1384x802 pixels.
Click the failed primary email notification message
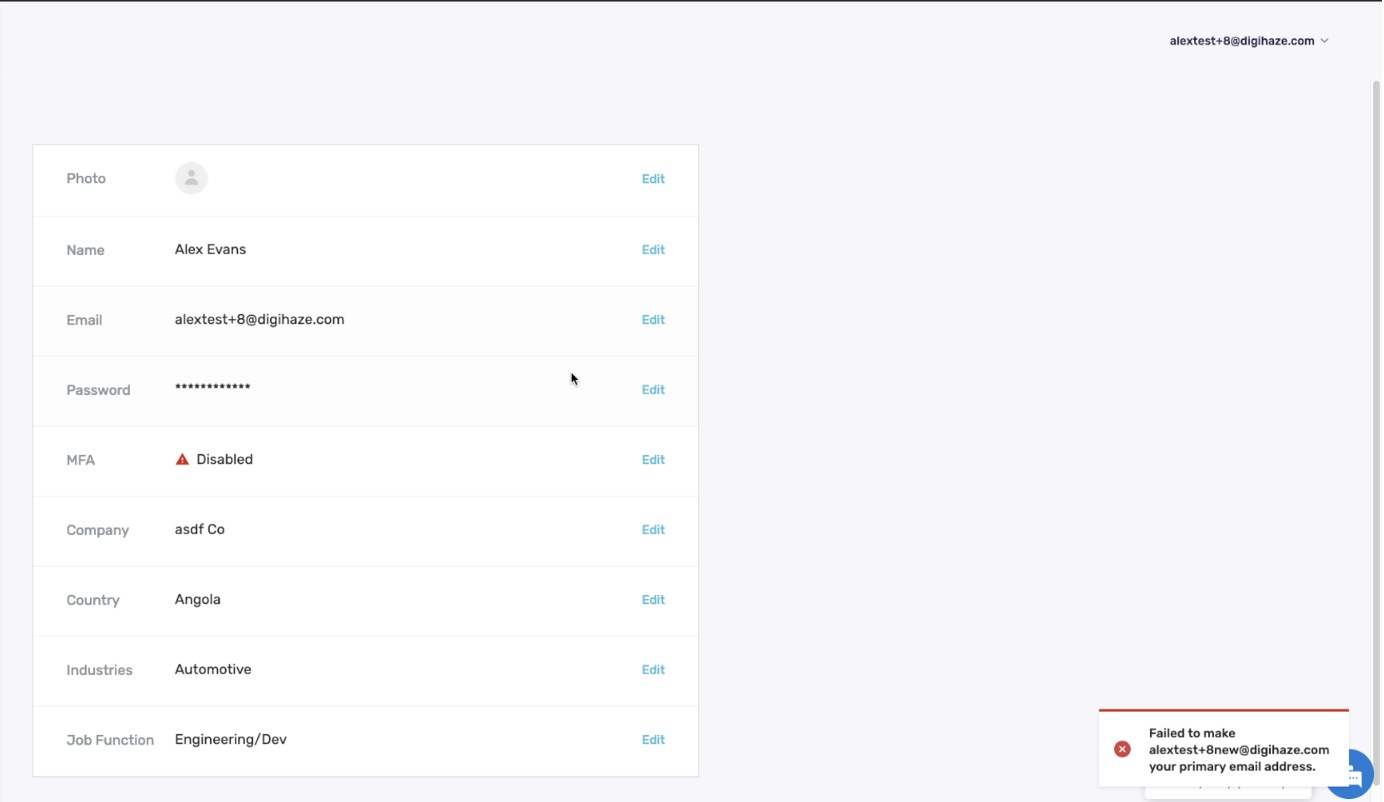coord(1238,750)
